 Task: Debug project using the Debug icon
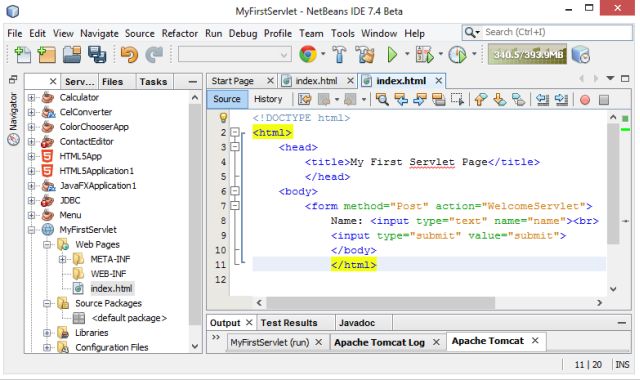click(x=424, y=54)
